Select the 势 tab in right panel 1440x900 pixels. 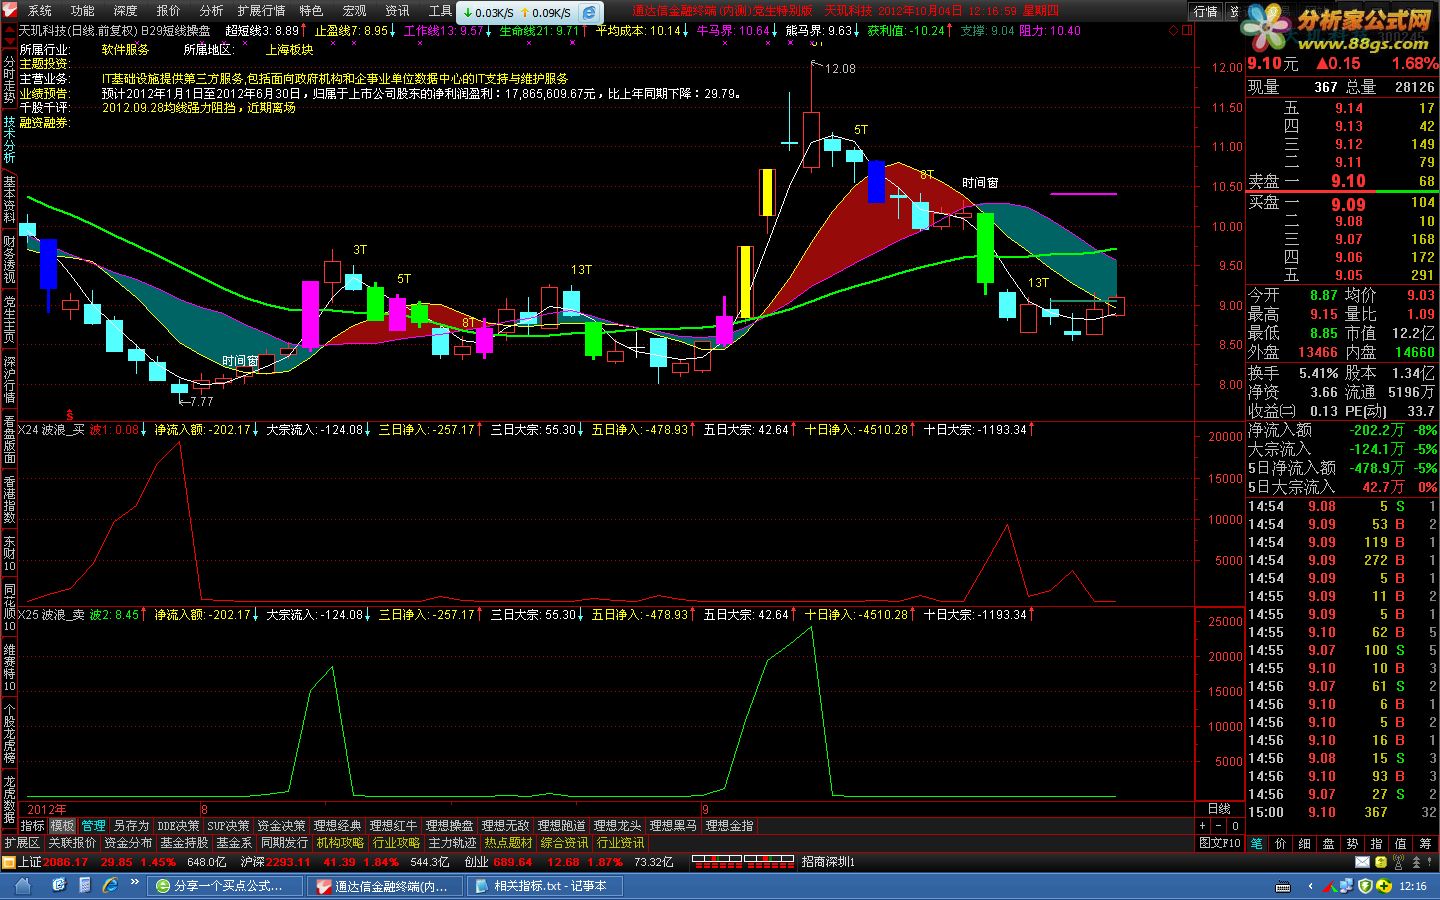[x=1353, y=843]
